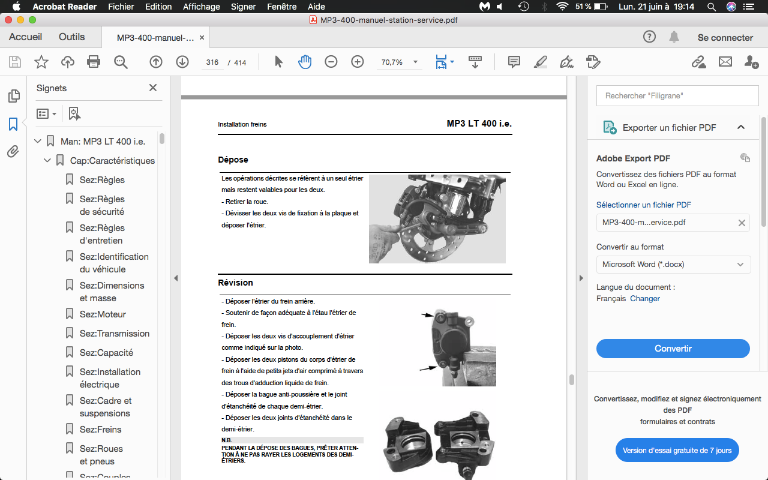Collapse the Cap:Caractéristiques bookmark
The width and height of the screenshot is (768, 480).
[47, 160]
